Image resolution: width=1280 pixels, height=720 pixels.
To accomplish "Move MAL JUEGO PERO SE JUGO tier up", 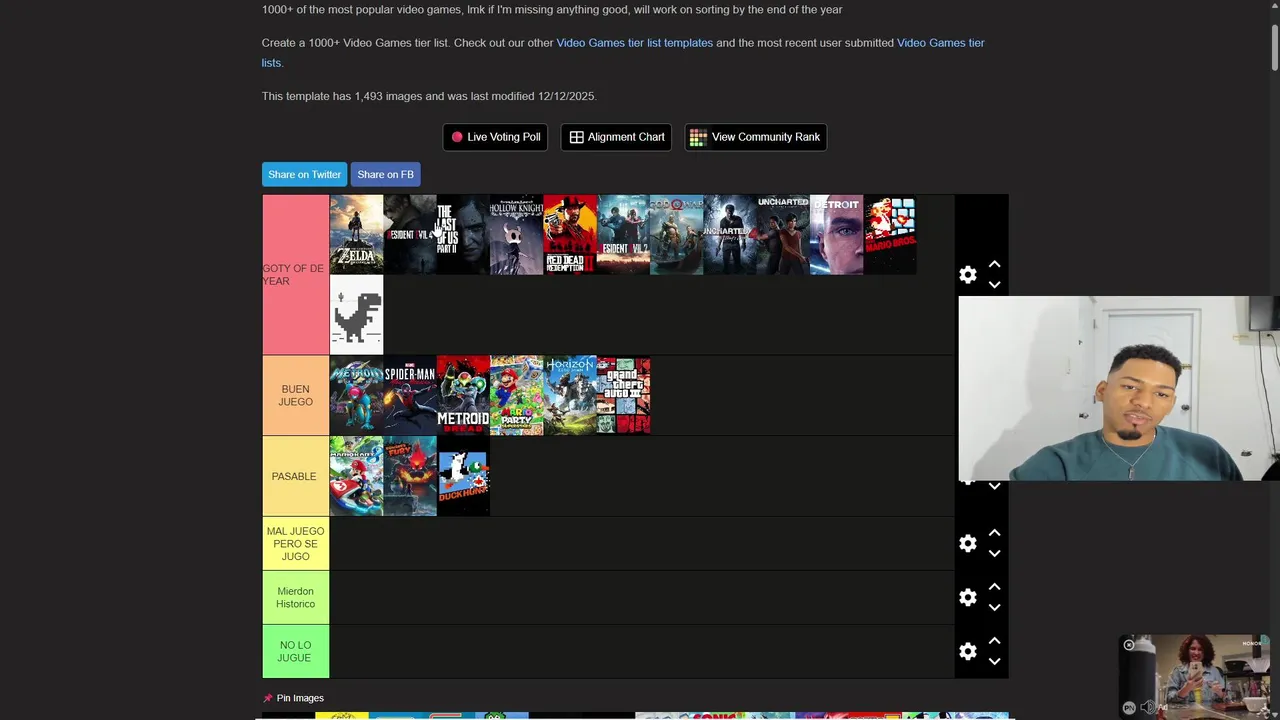I will click(x=994, y=533).
